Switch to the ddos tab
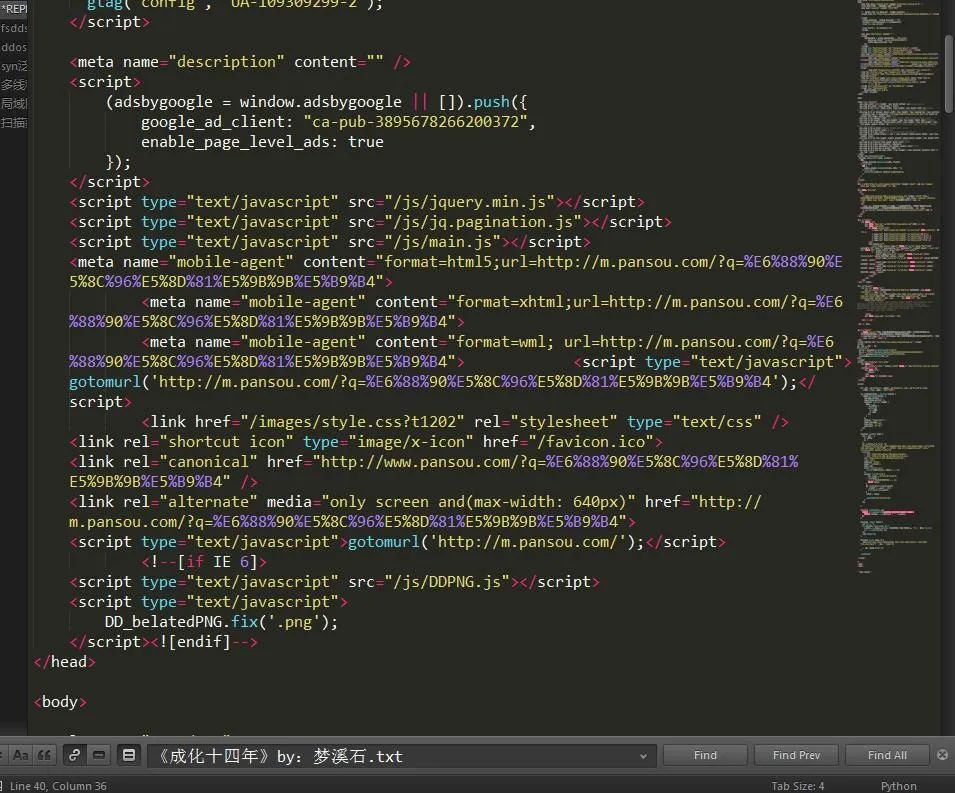 [x=13, y=47]
